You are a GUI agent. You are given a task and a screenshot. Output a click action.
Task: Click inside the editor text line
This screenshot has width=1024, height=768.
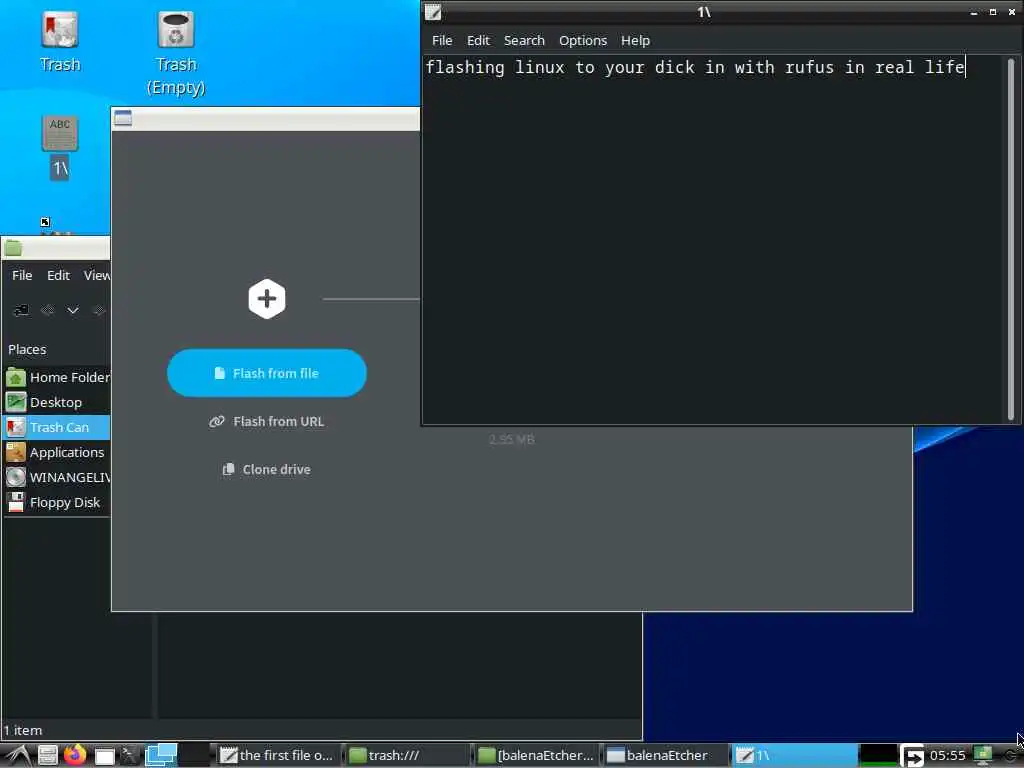[x=695, y=67]
